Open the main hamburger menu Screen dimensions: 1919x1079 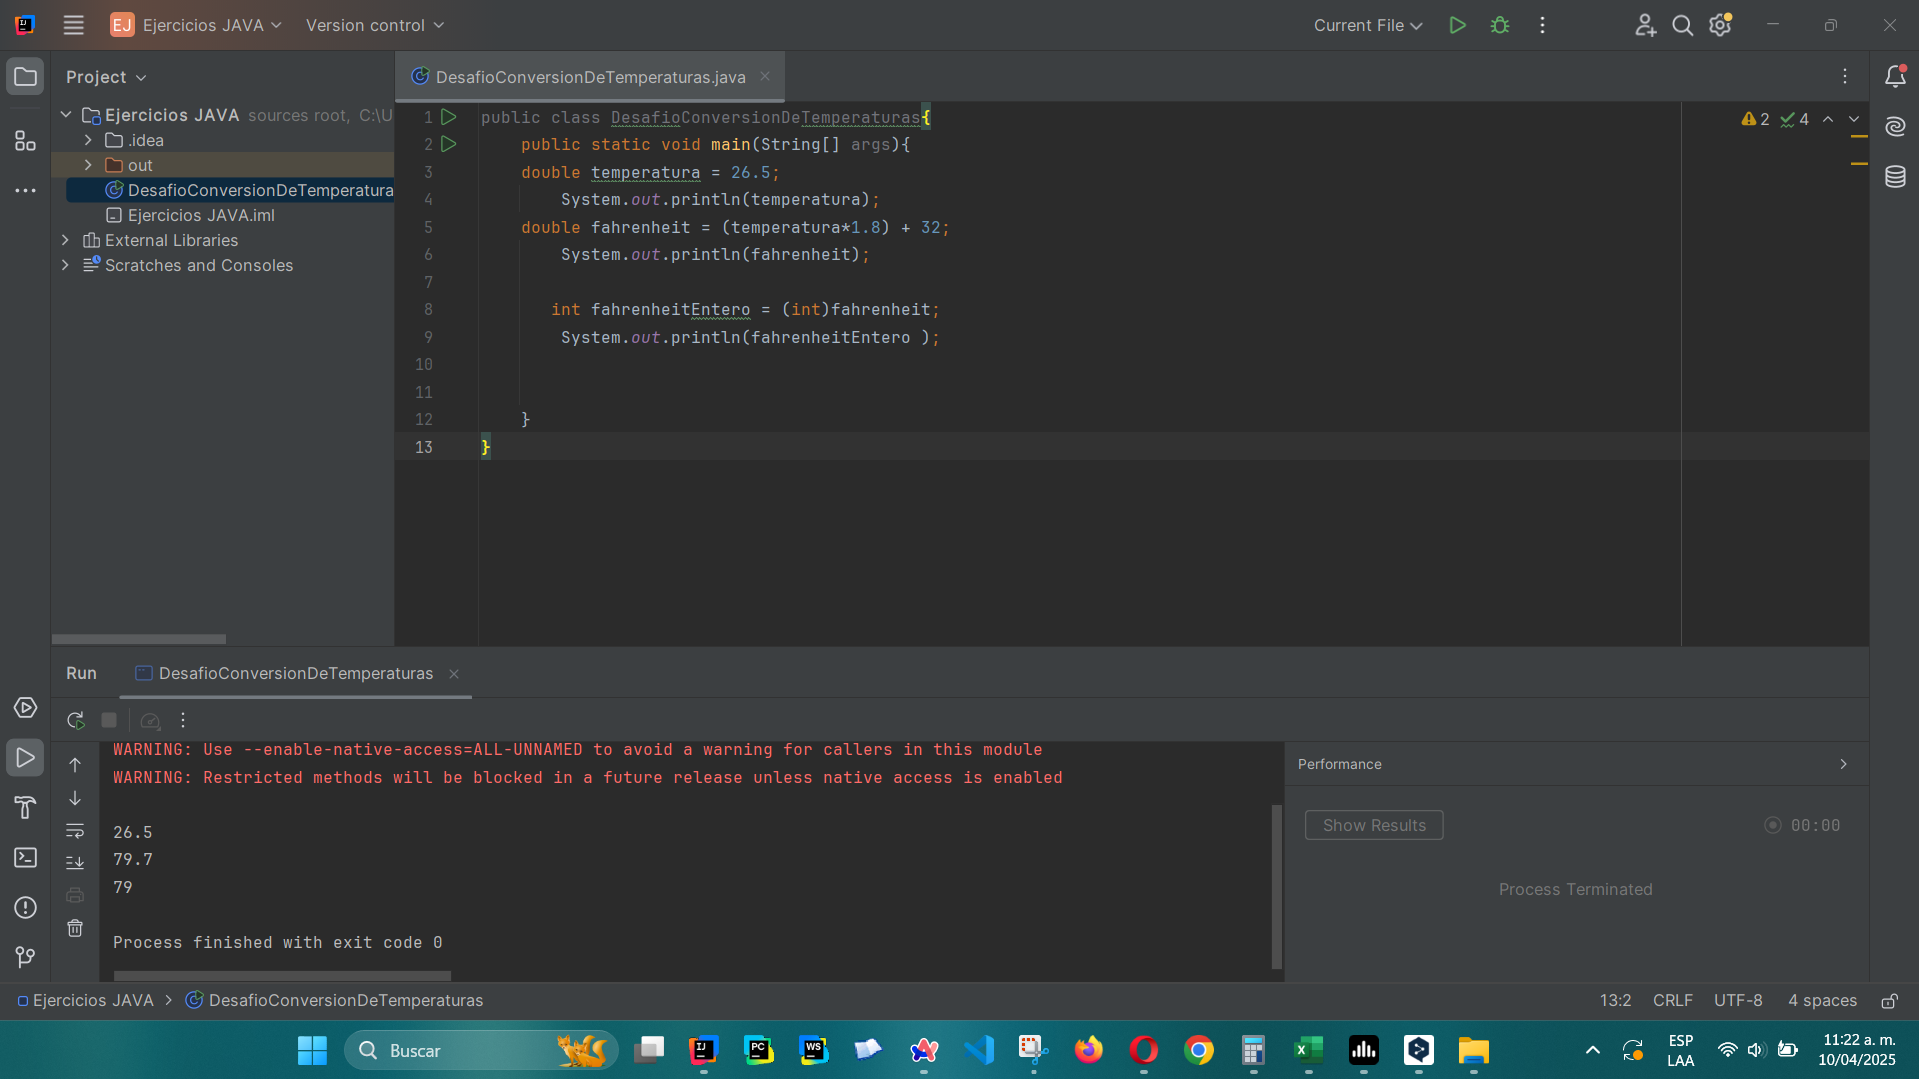point(73,25)
